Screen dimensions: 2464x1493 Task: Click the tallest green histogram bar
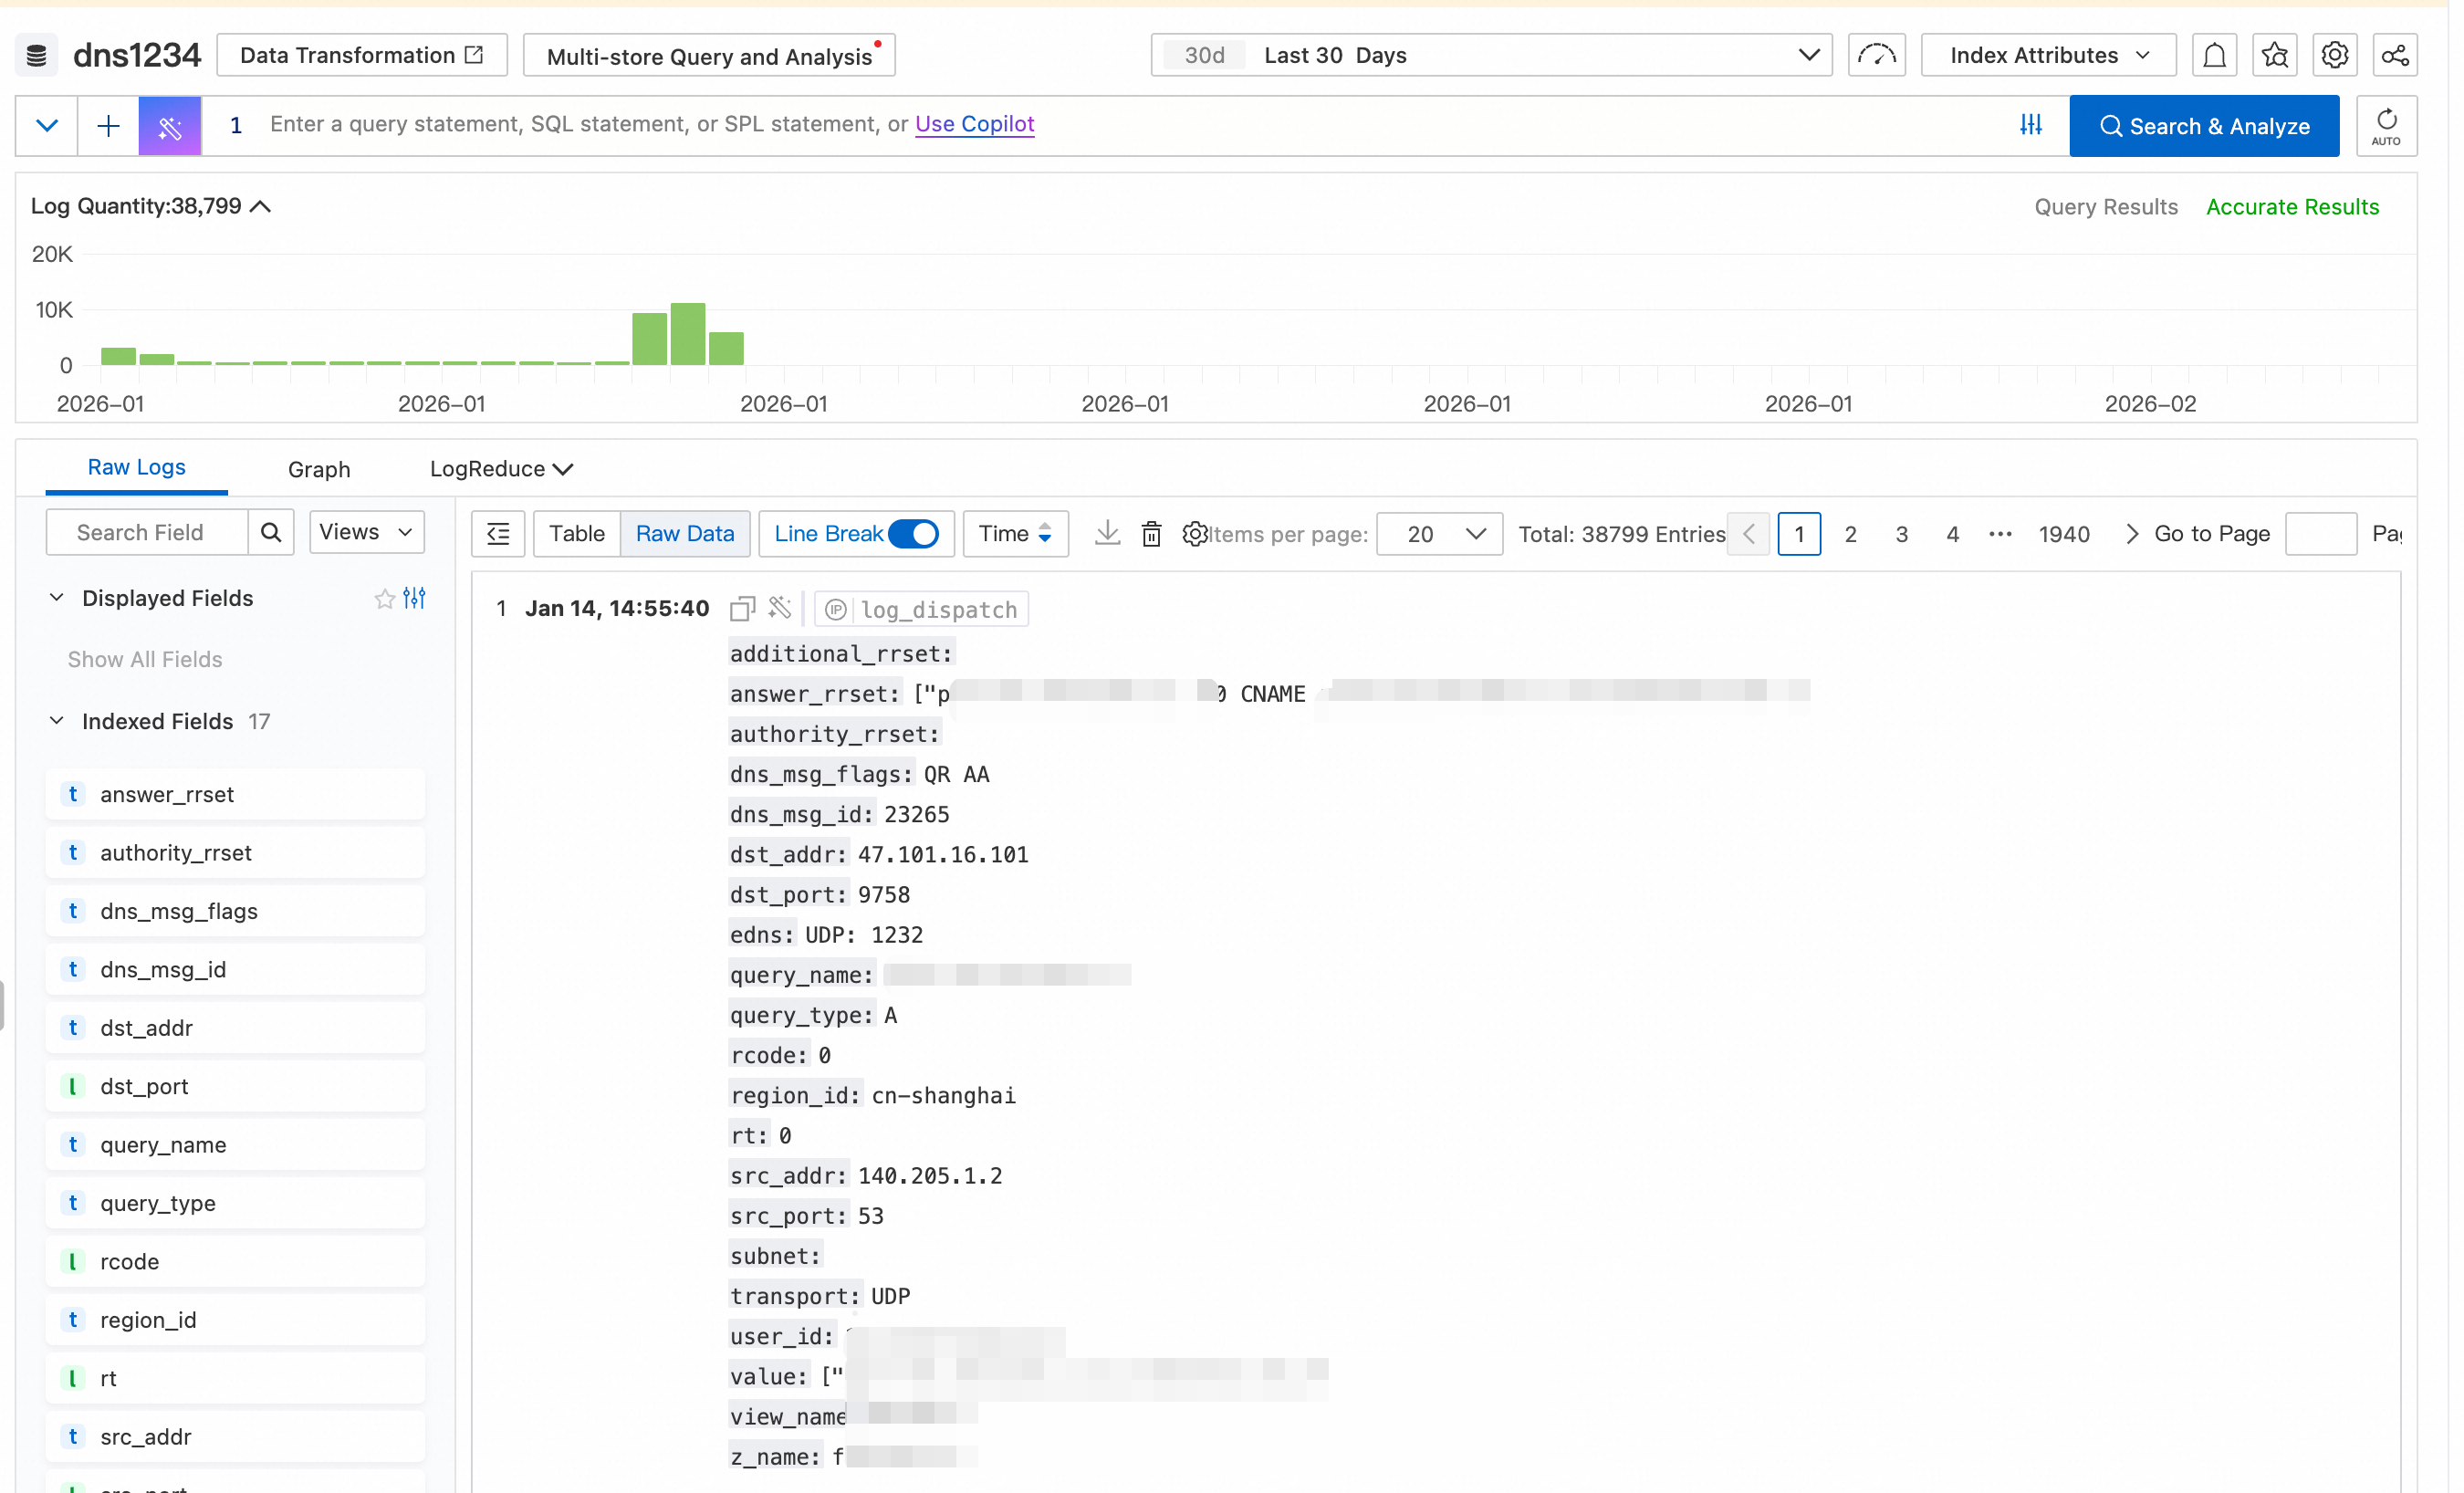click(x=688, y=334)
